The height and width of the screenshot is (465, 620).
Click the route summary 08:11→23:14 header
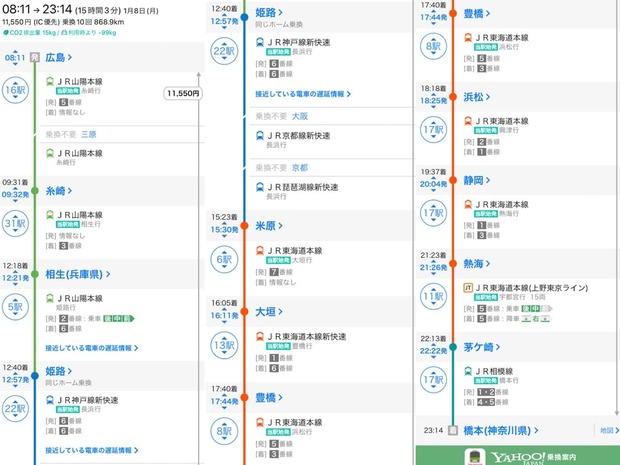point(81,10)
